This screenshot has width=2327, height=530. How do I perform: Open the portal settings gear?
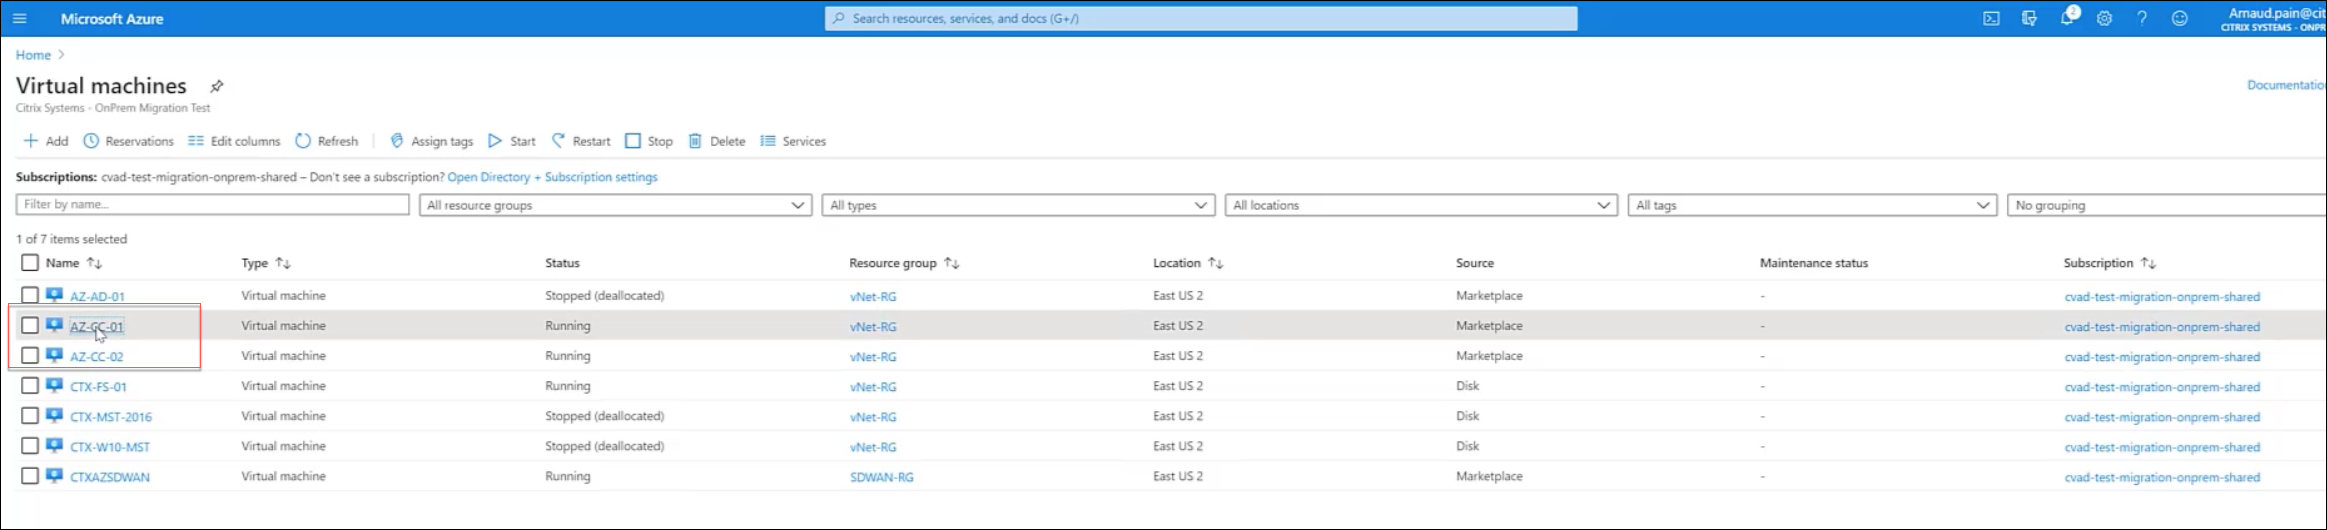(2104, 18)
